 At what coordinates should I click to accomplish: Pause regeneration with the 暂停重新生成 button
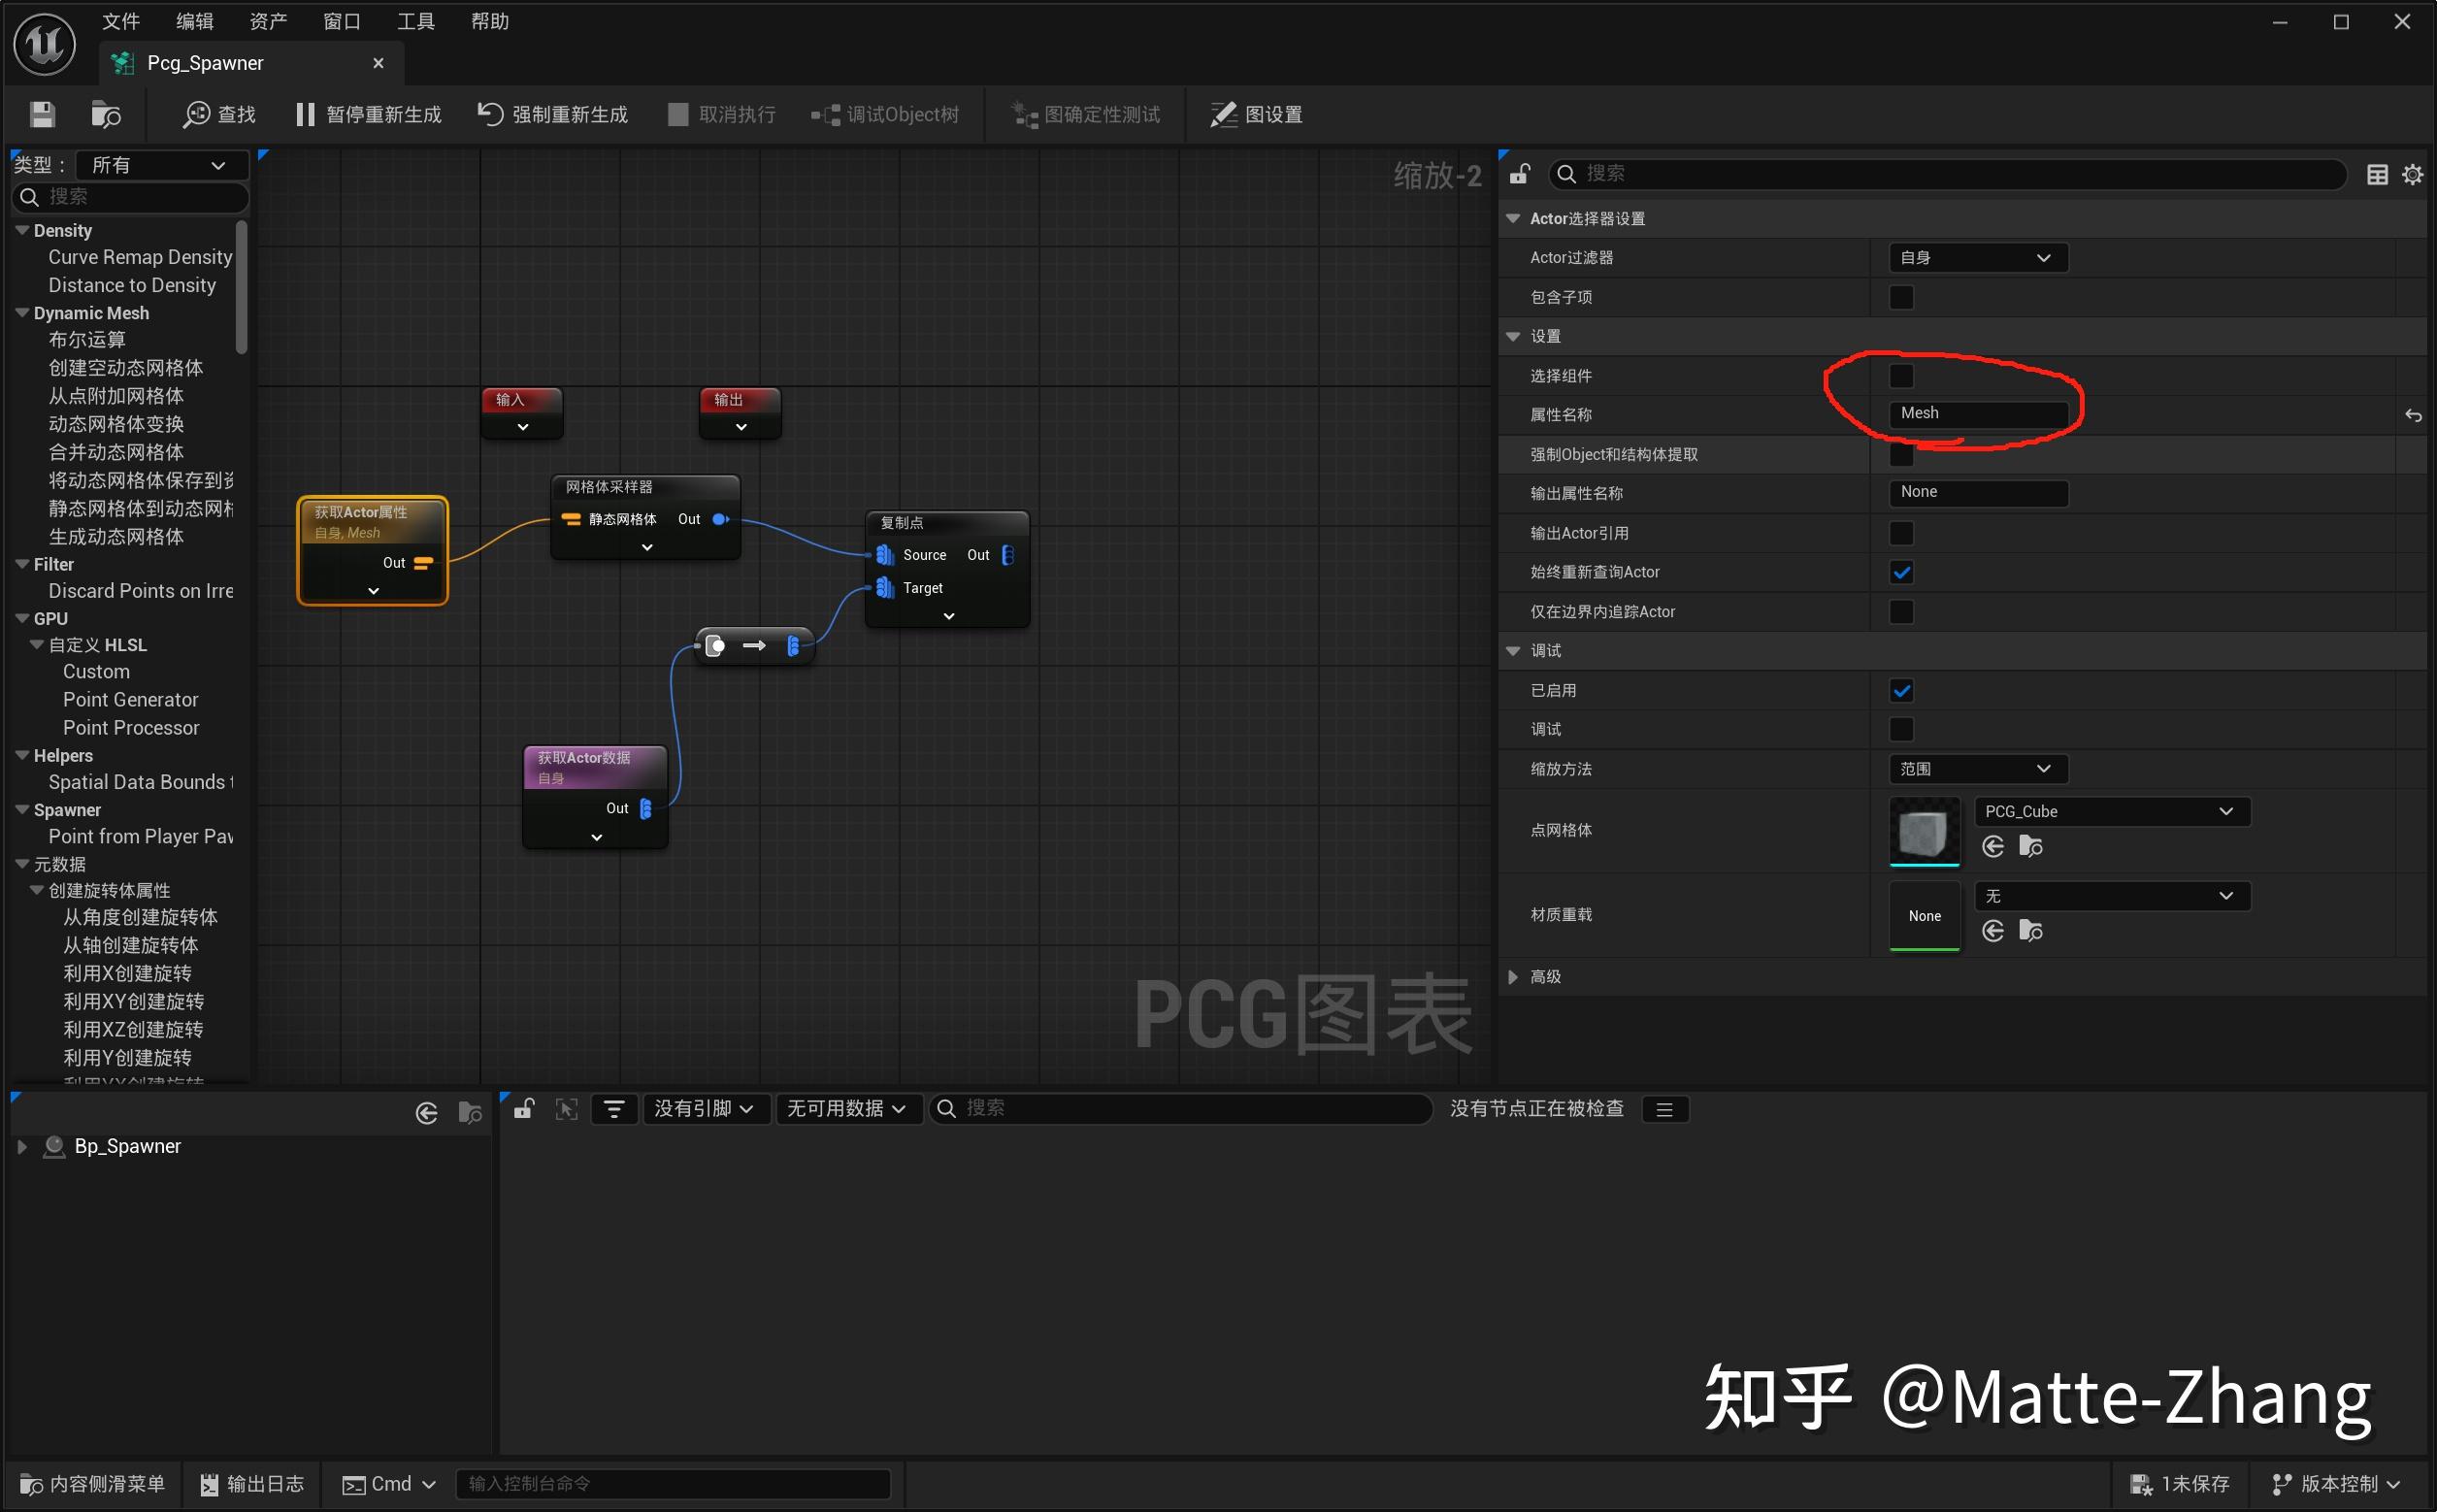coord(368,114)
